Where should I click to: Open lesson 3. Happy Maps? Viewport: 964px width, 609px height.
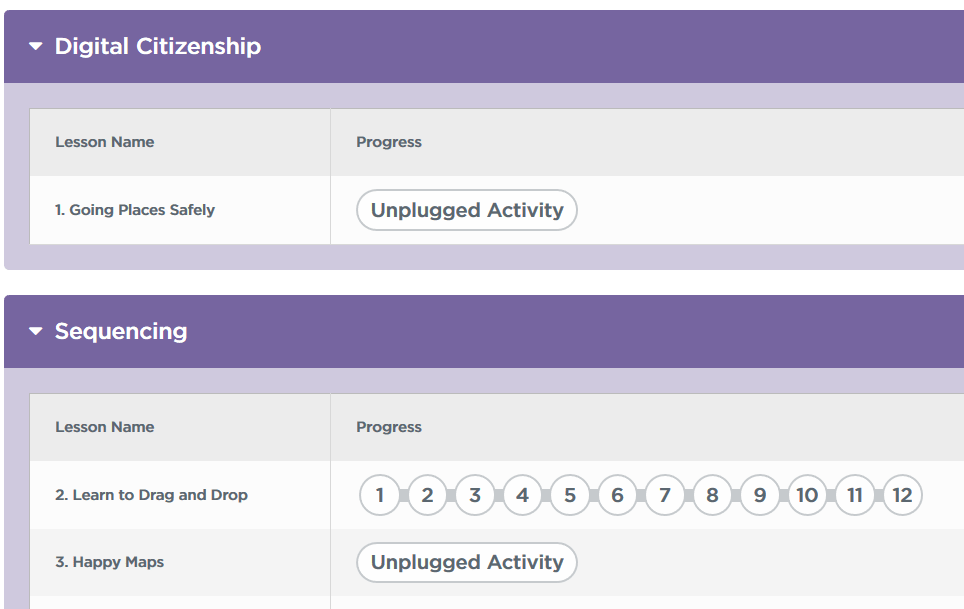coord(109,562)
